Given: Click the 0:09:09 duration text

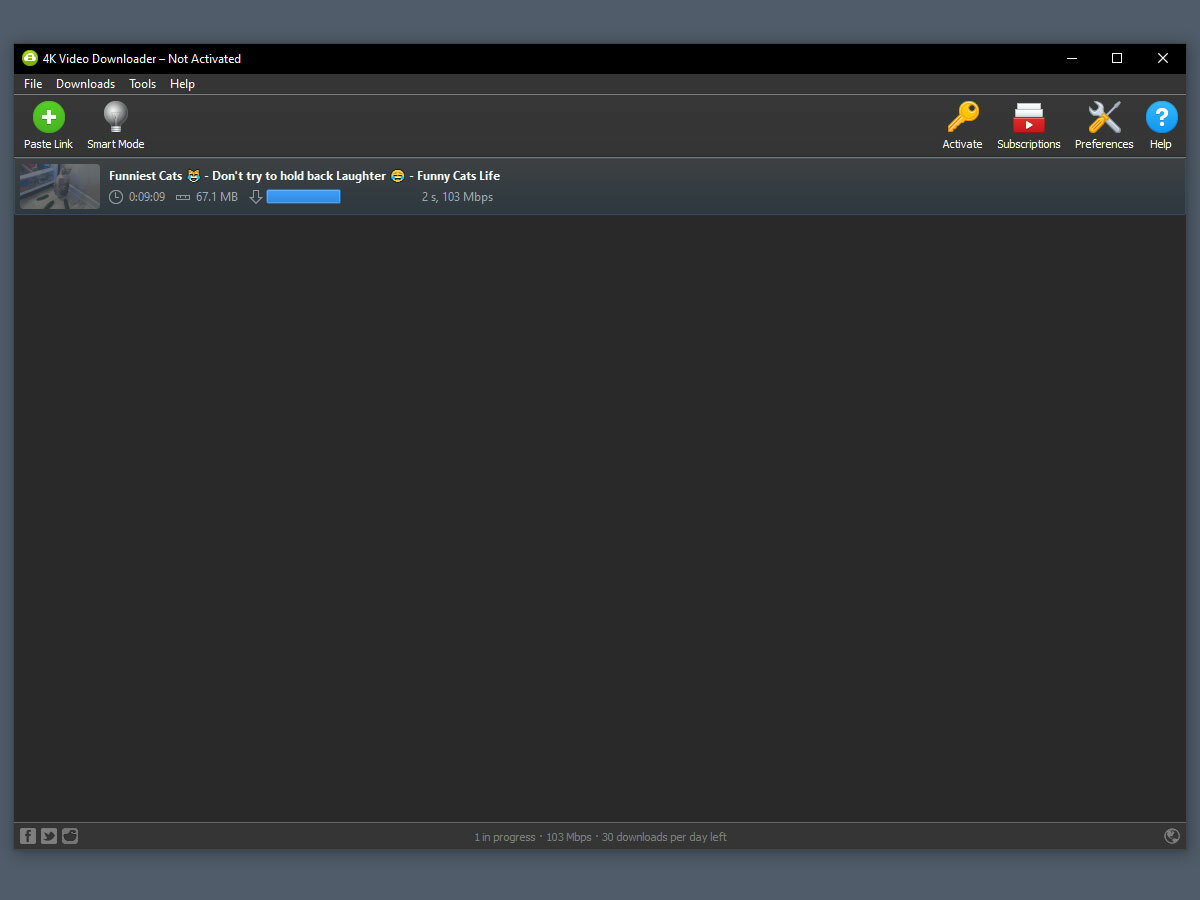Looking at the screenshot, I should (x=147, y=197).
